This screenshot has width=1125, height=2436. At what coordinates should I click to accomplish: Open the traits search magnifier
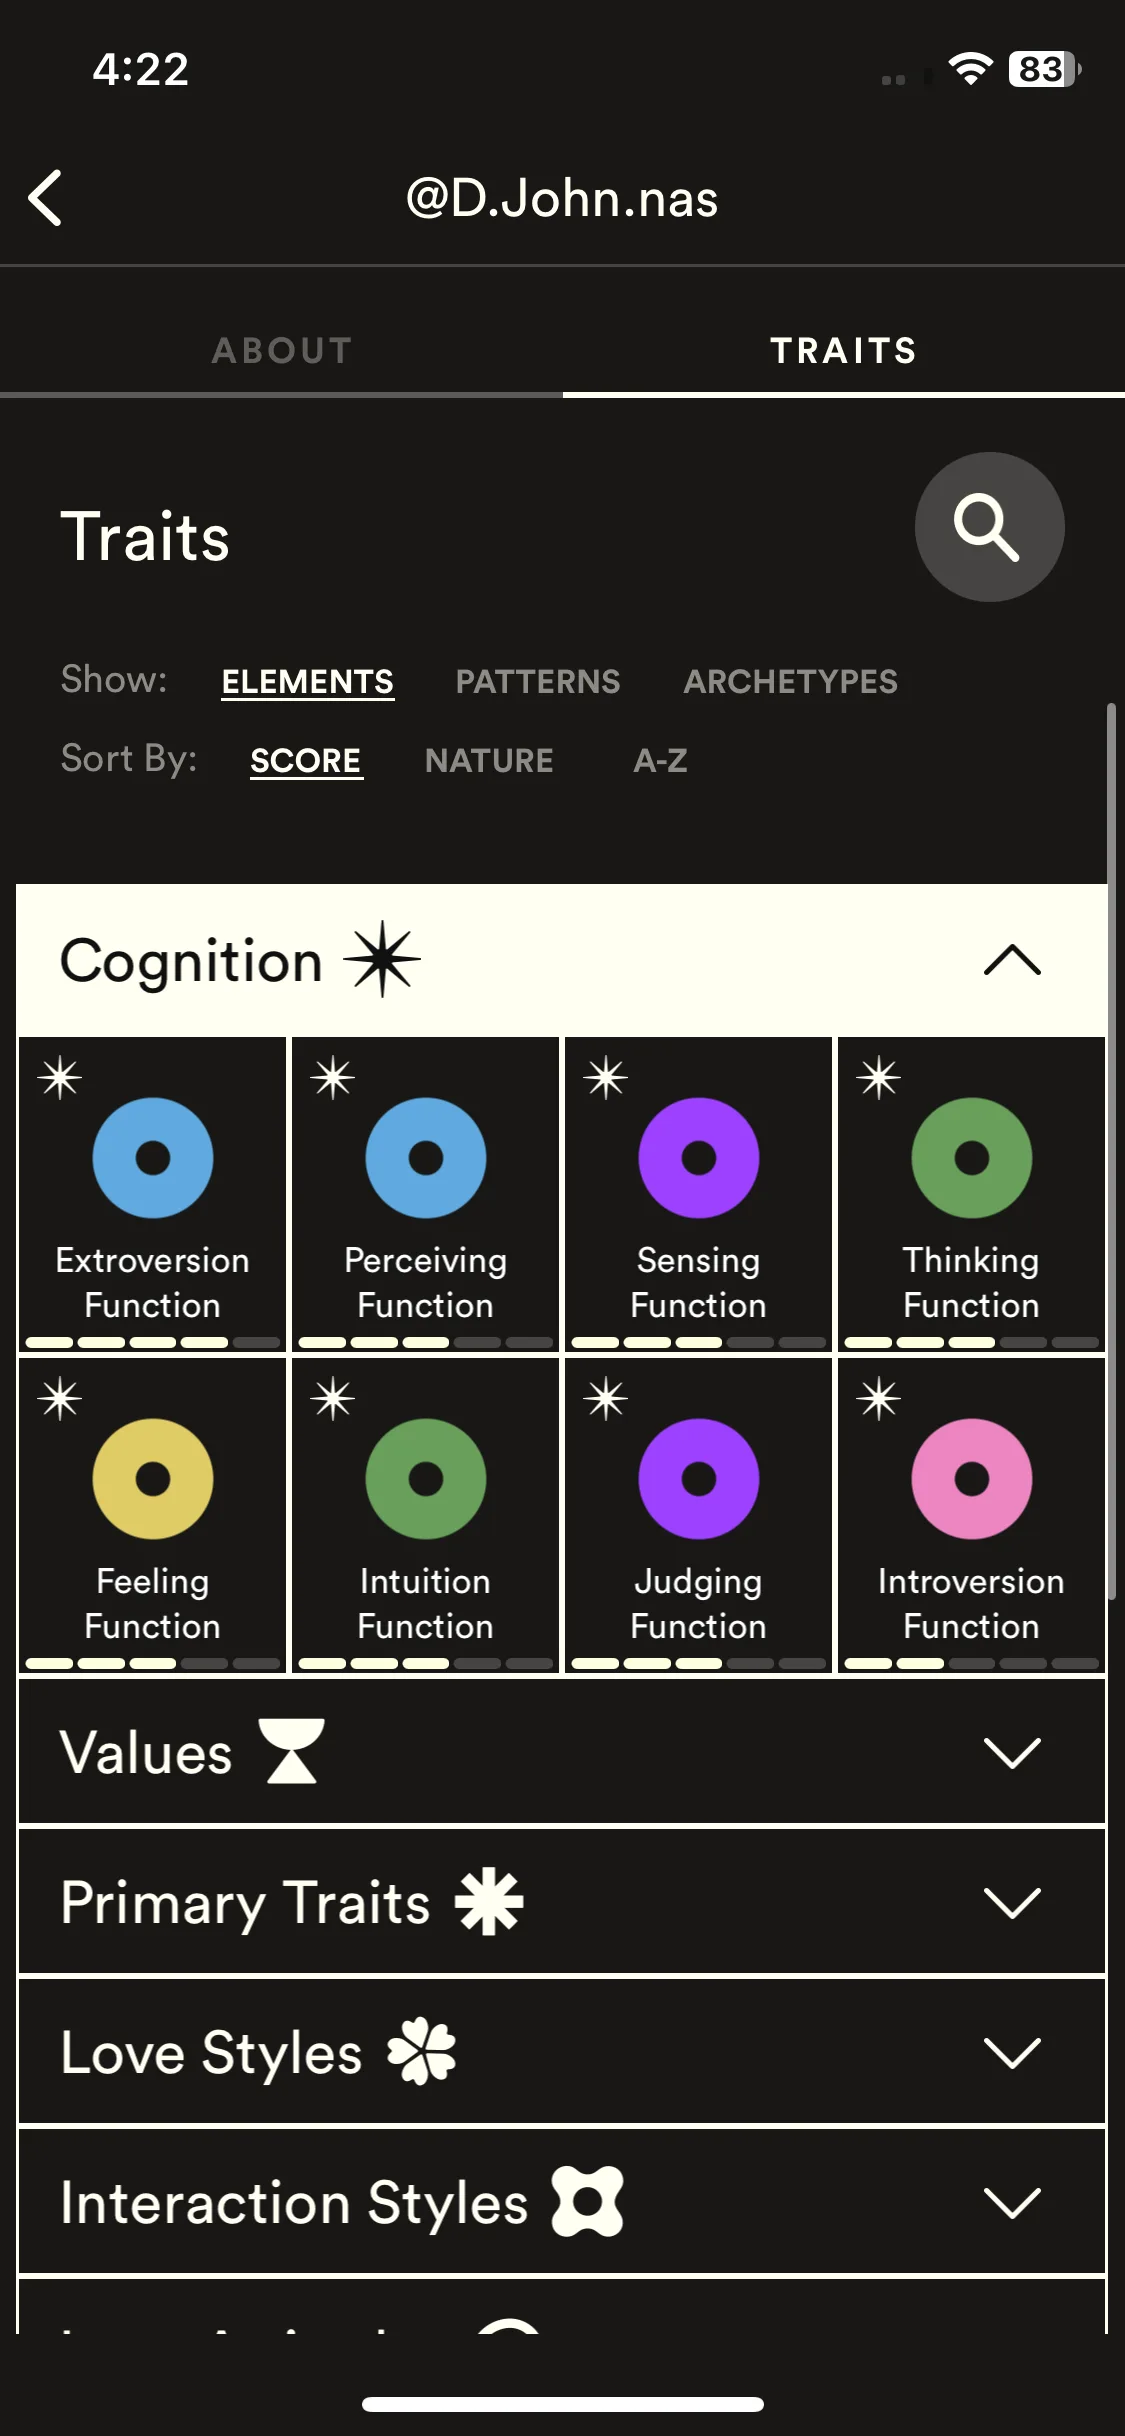coord(989,527)
